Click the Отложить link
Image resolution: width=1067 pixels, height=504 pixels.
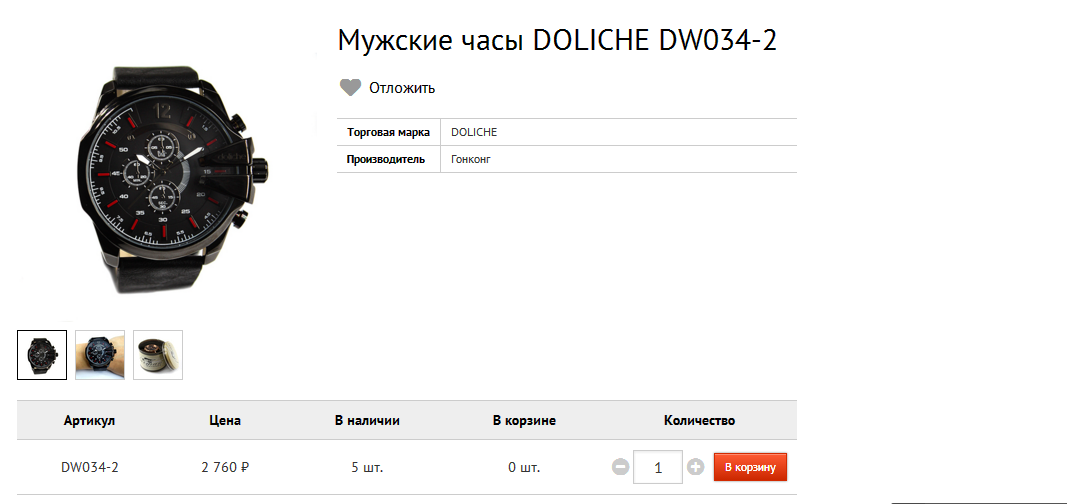[x=402, y=88]
